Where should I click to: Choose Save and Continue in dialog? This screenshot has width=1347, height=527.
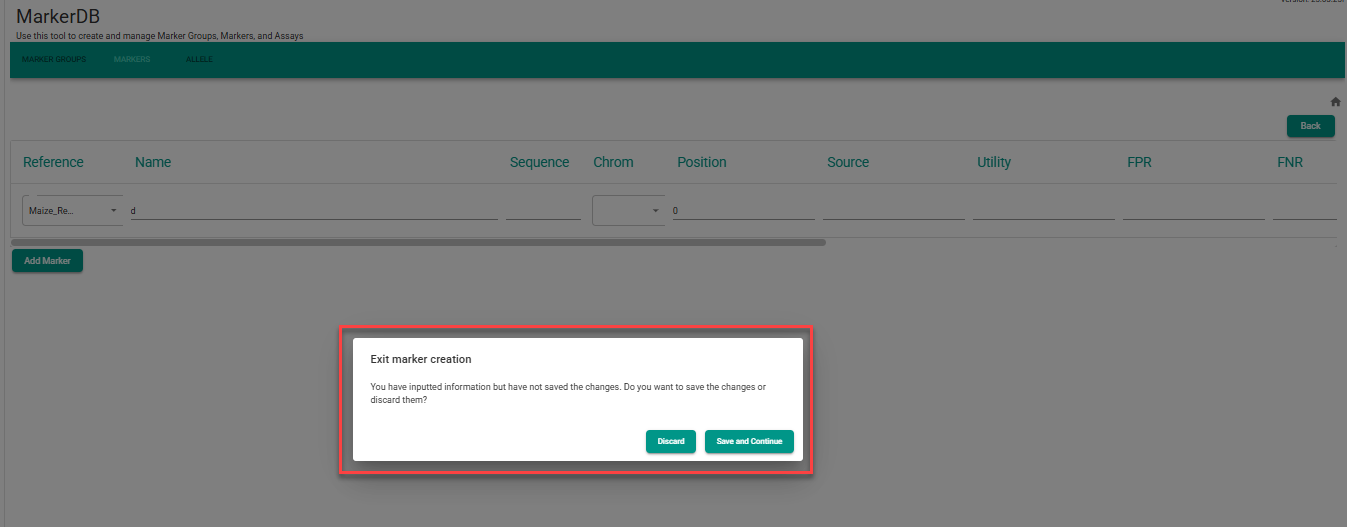[x=749, y=442]
